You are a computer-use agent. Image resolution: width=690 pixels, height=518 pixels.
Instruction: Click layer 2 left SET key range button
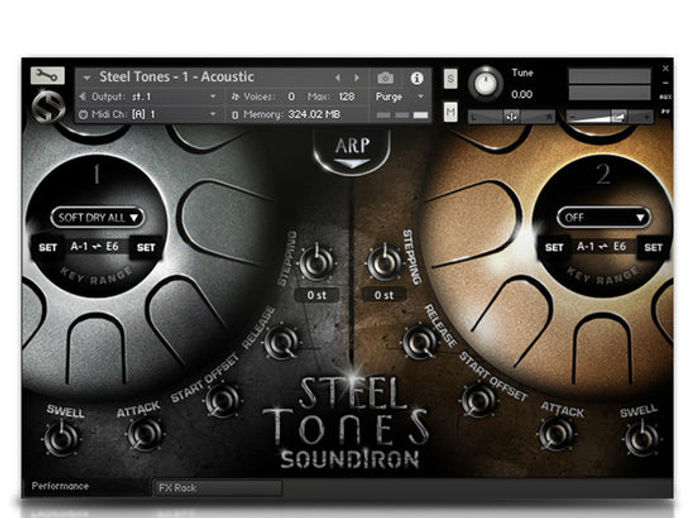(554, 247)
